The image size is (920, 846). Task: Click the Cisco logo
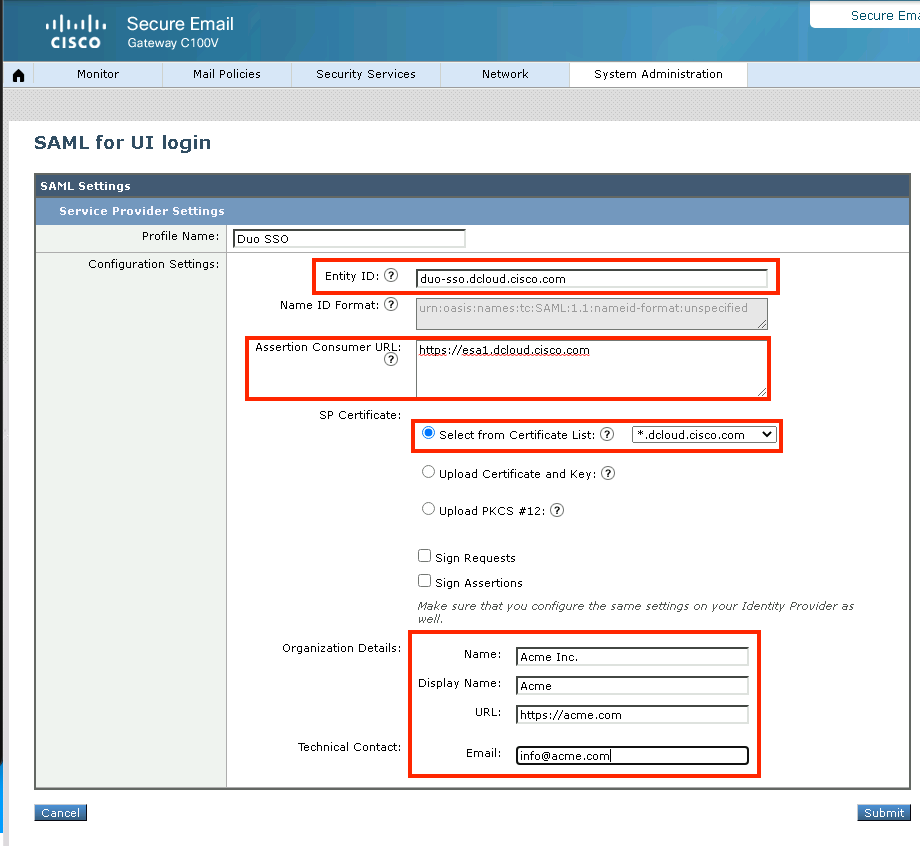(73, 31)
